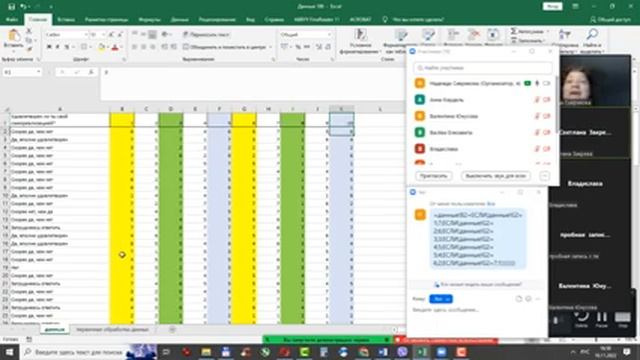Apply the yellow fill color

pyautogui.click(x=101, y=47)
